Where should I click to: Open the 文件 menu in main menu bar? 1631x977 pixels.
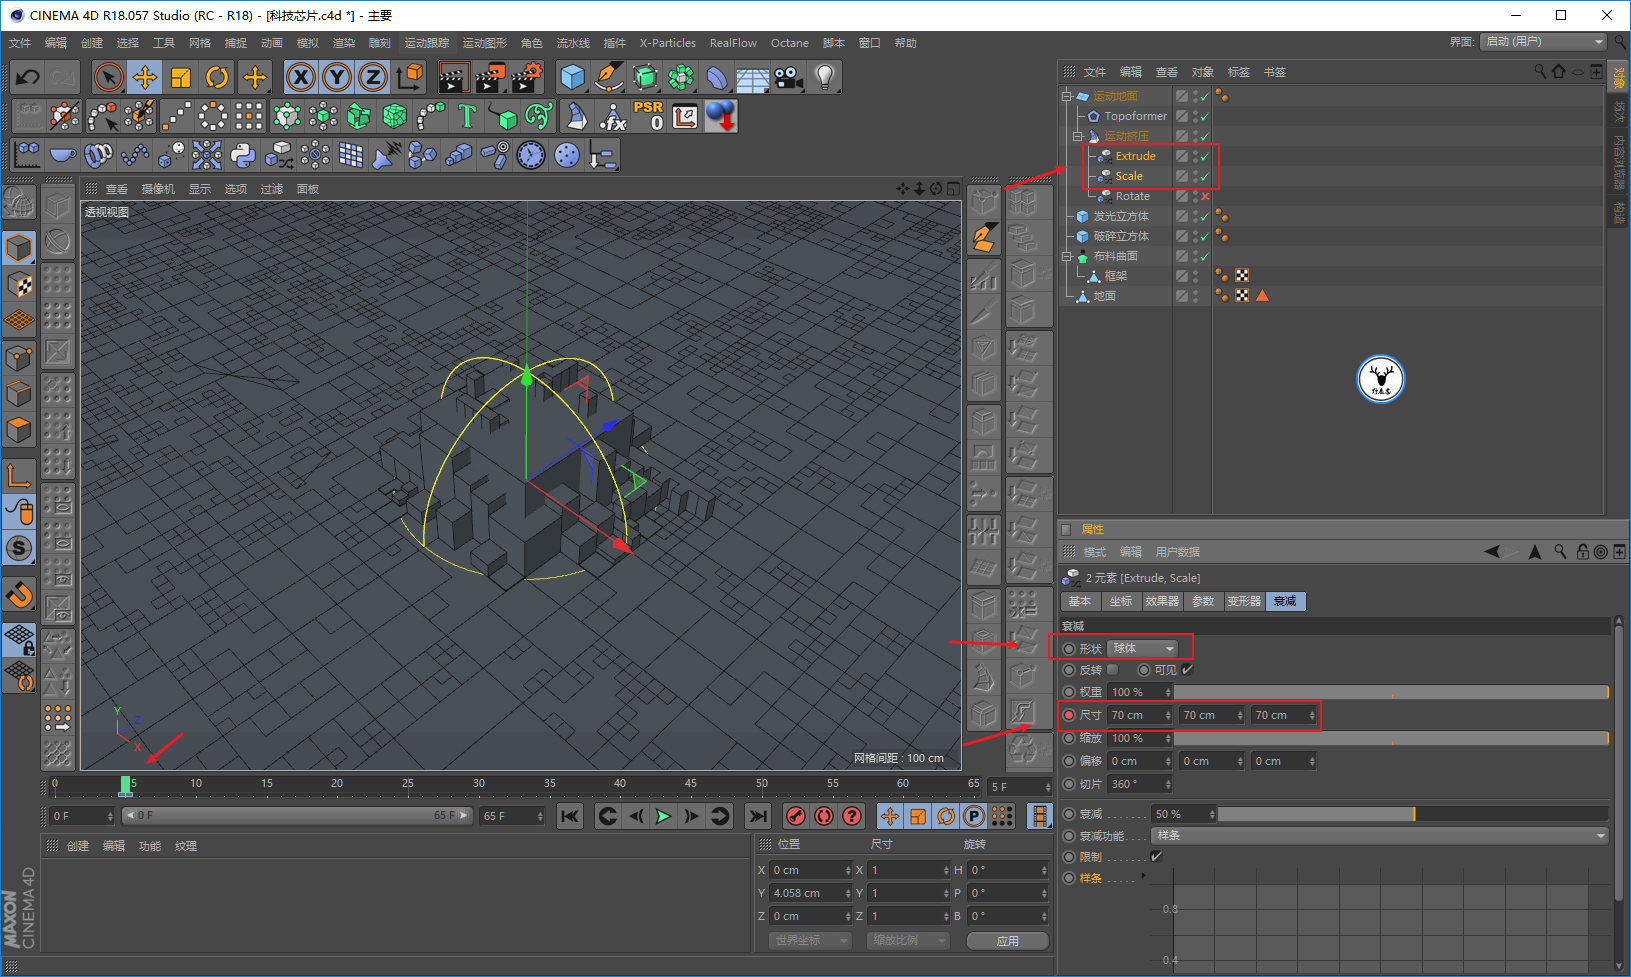tap(20, 43)
